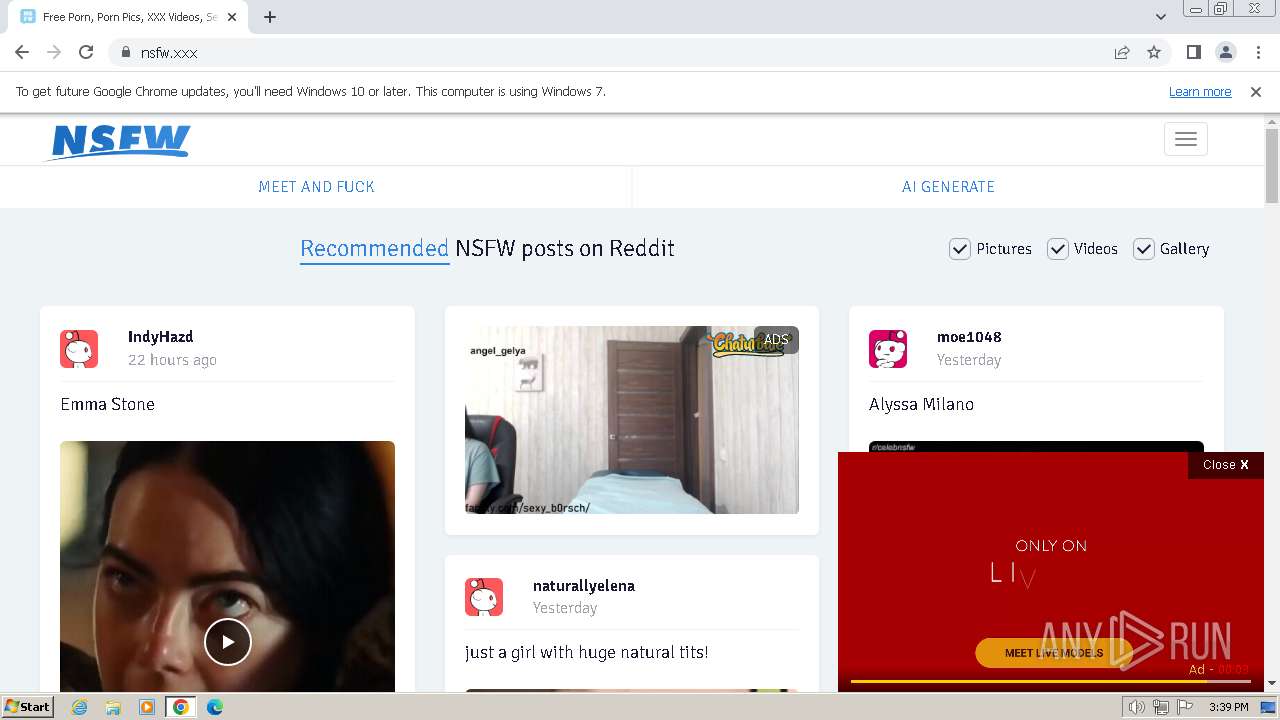The height and width of the screenshot is (720, 1280).
Task: Bookmark this tab with the star icon
Action: pyautogui.click(x=1154, y=52)
